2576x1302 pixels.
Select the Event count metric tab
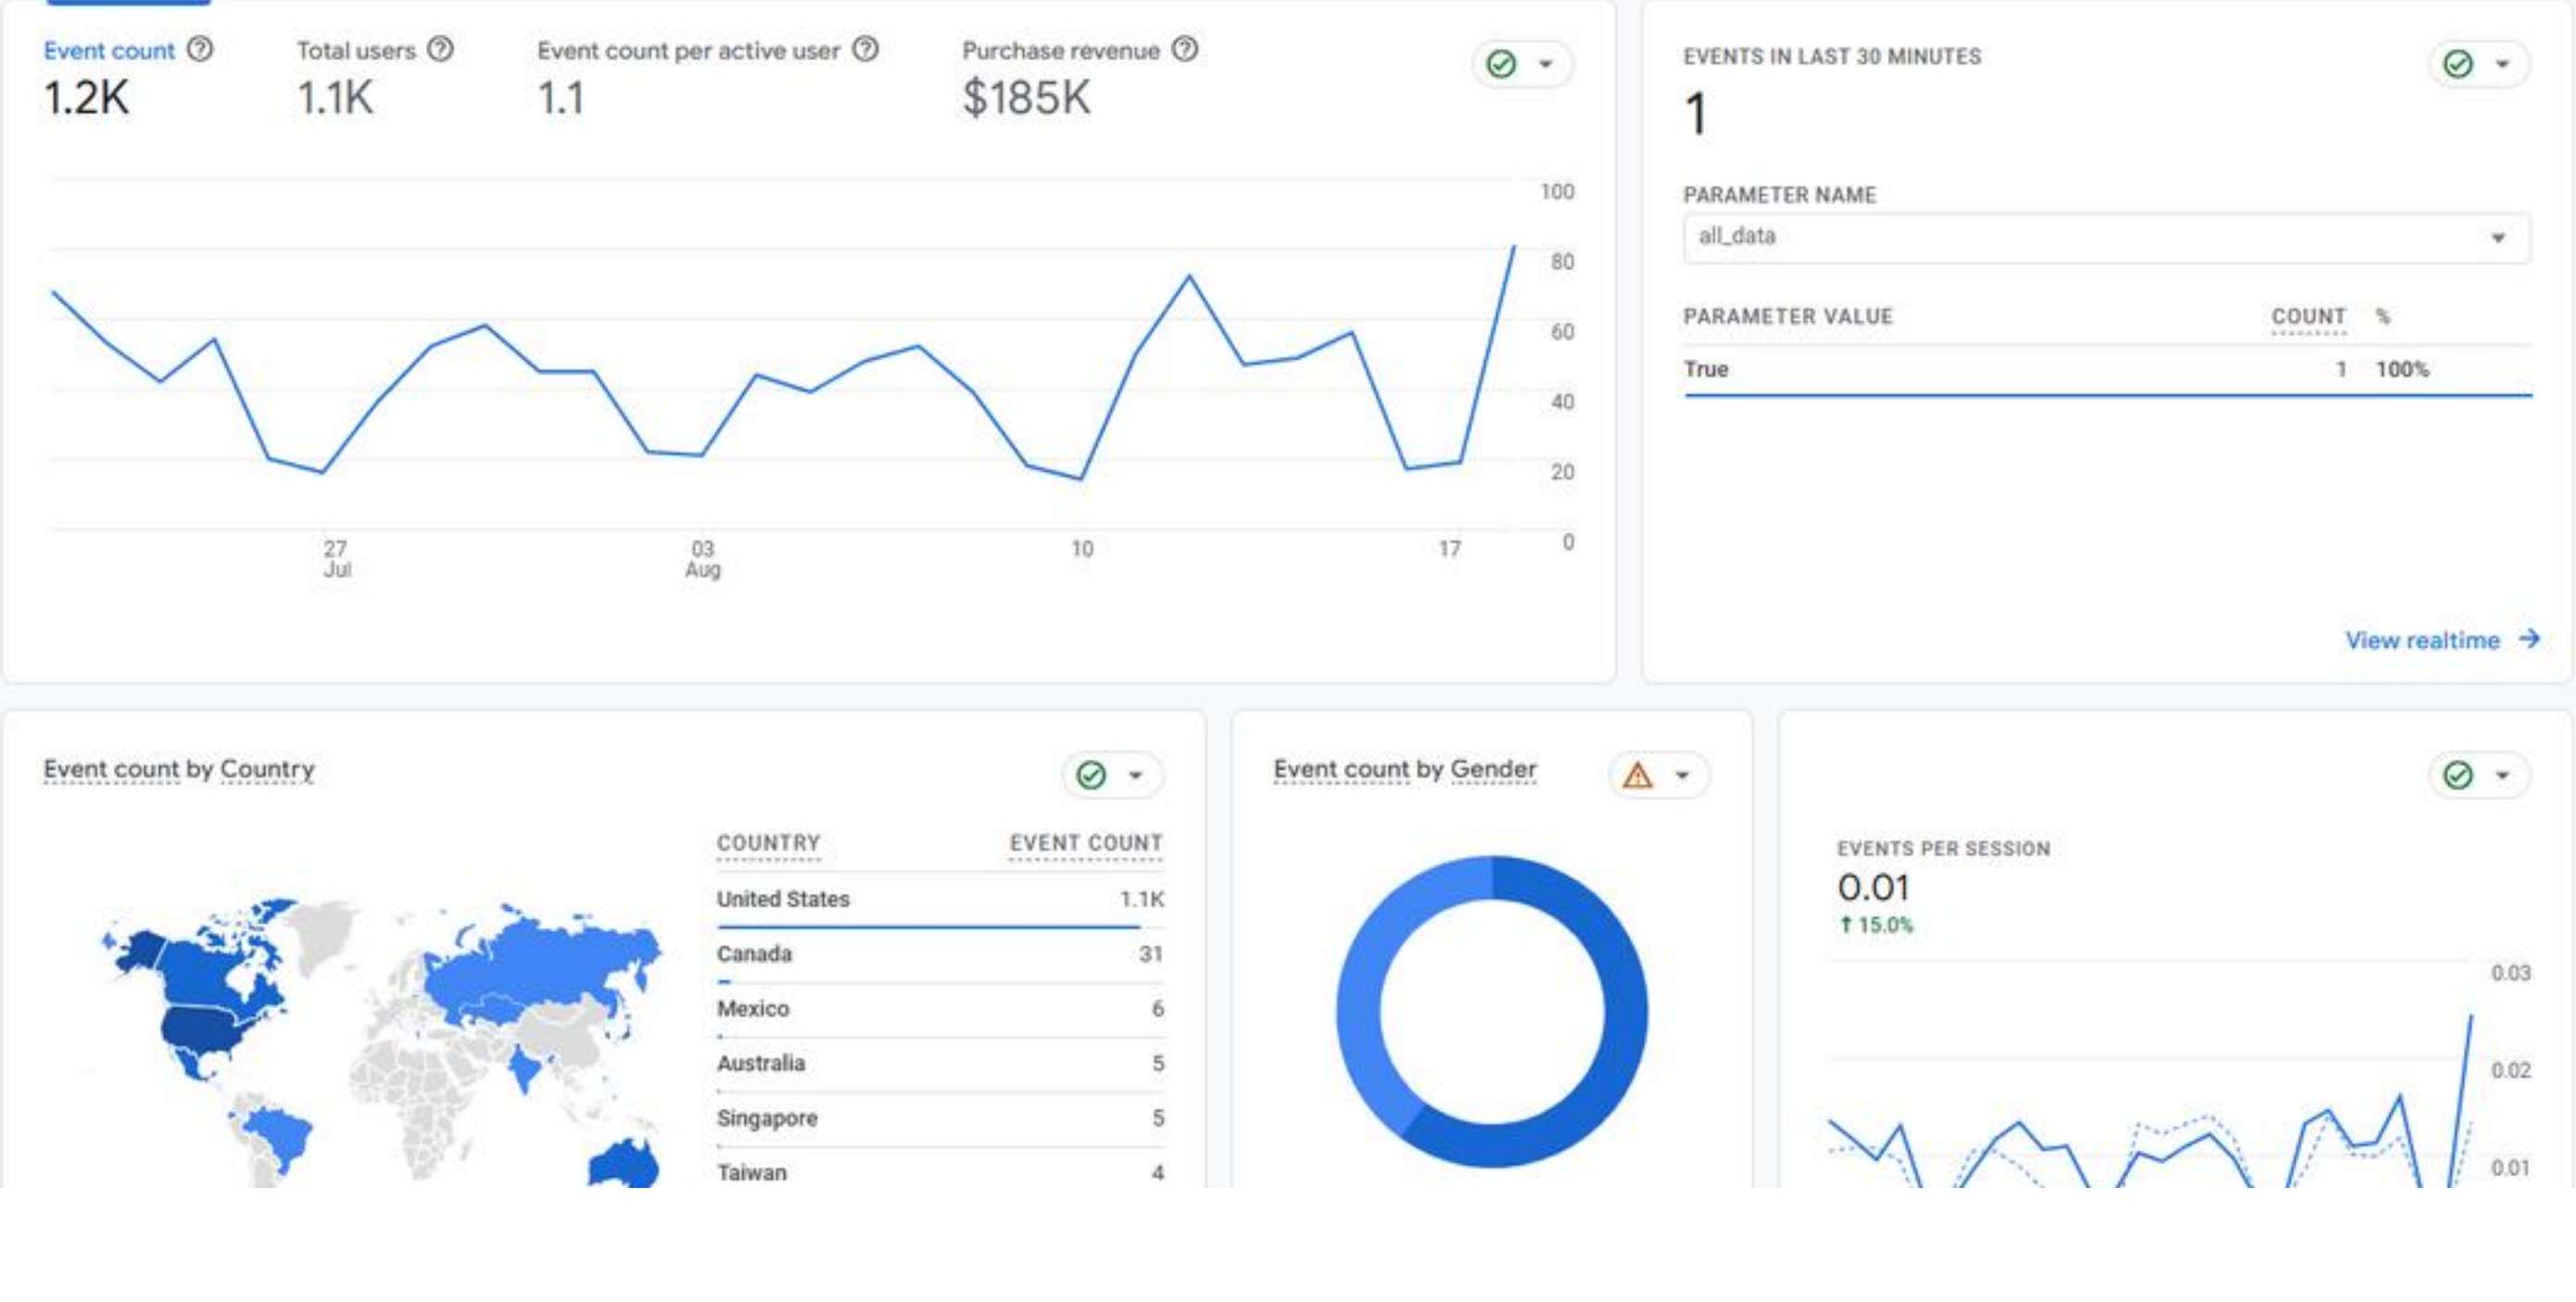click(128, 78)
